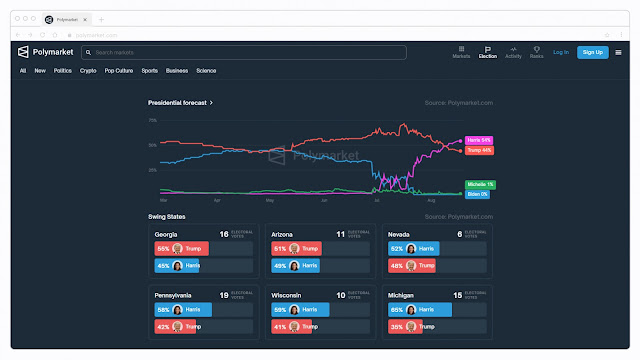Click the Arizona state title
The image size is (640, 360).
coord(282,235)
